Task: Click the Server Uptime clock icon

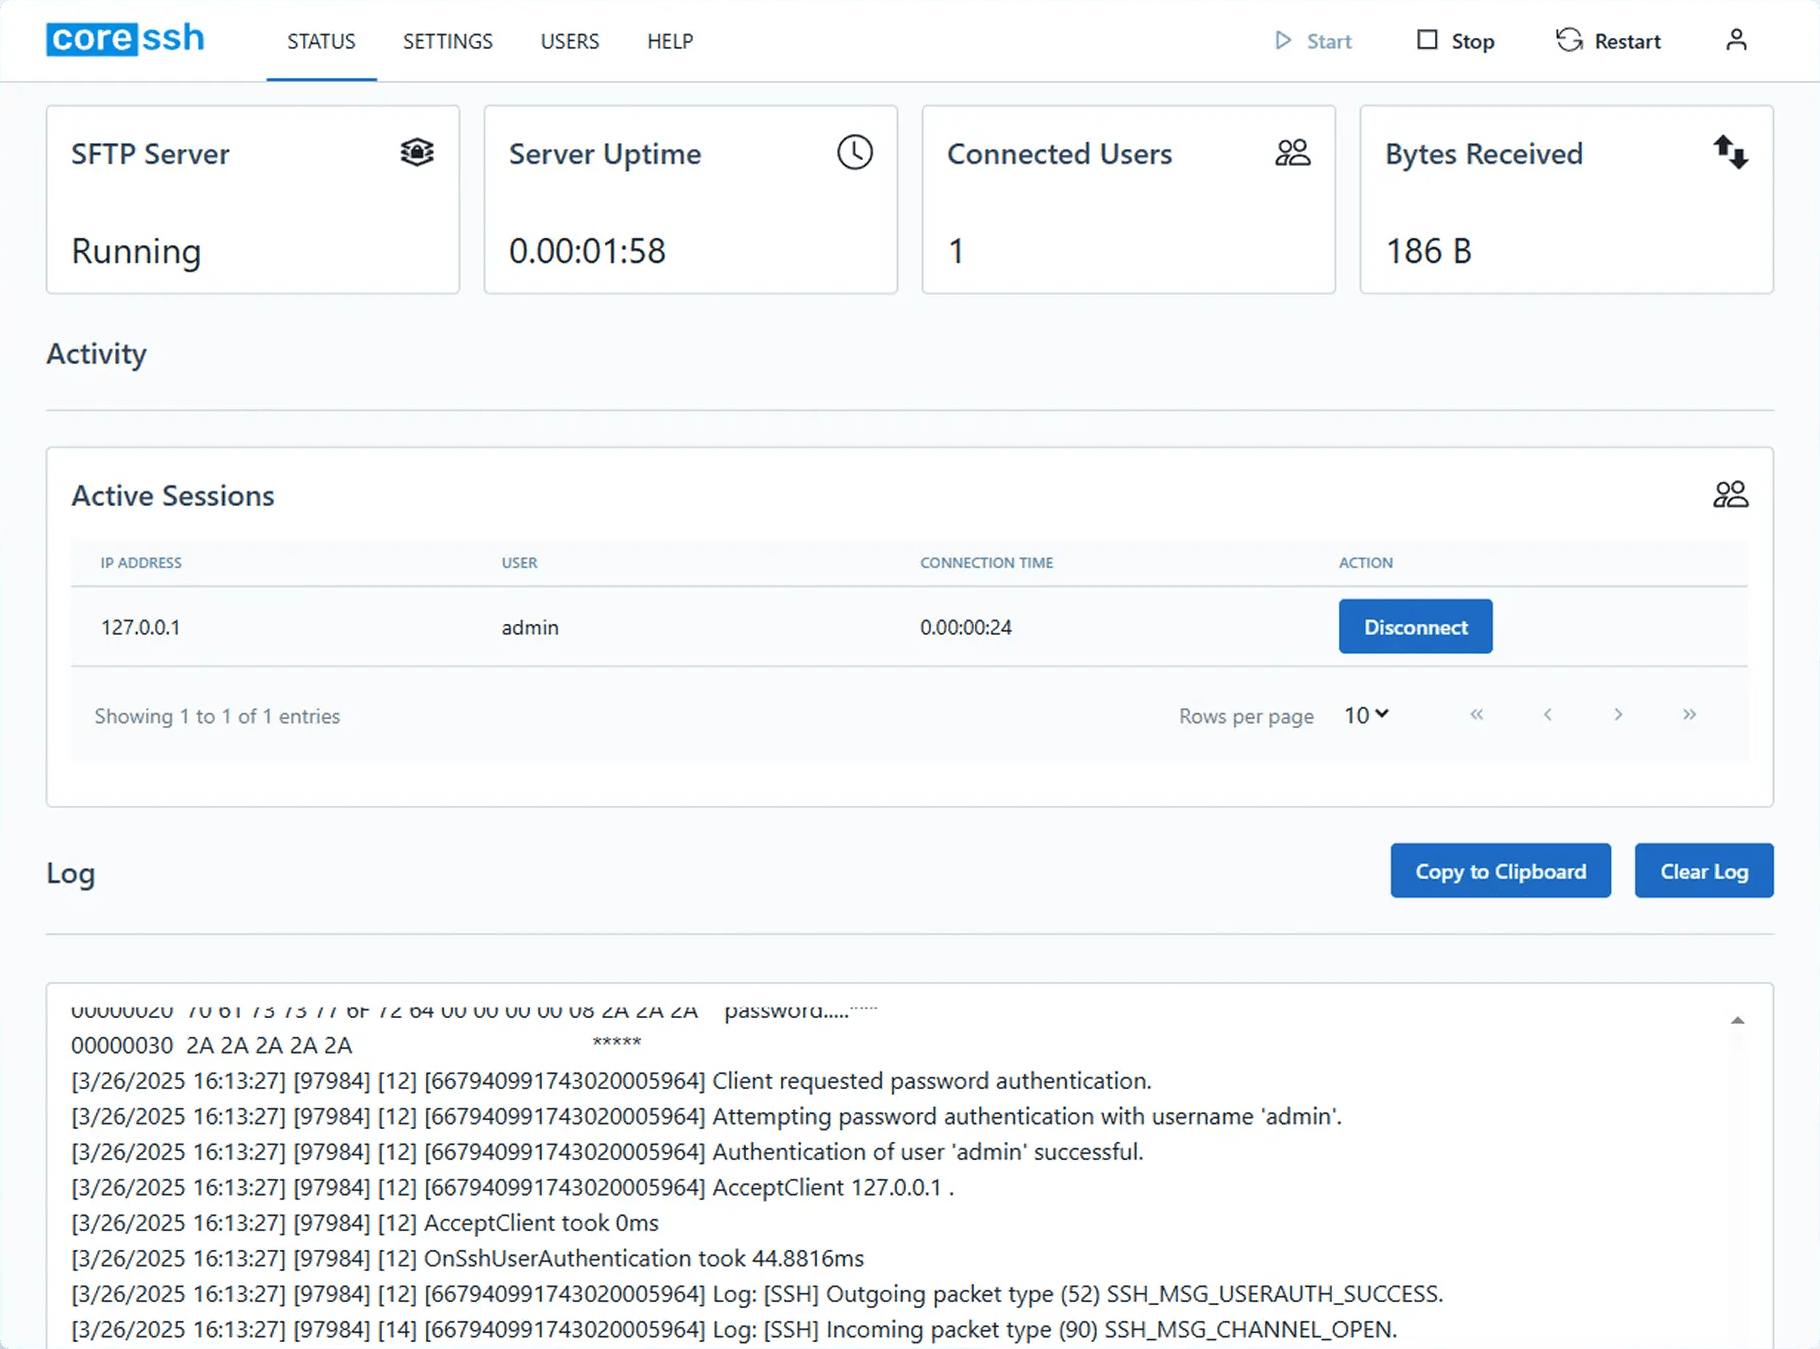Action: tap(855, 152)
